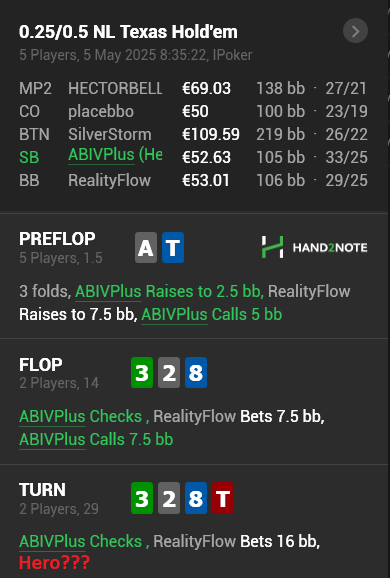Click ABIVPlus Calls 5 bb link

212,315
